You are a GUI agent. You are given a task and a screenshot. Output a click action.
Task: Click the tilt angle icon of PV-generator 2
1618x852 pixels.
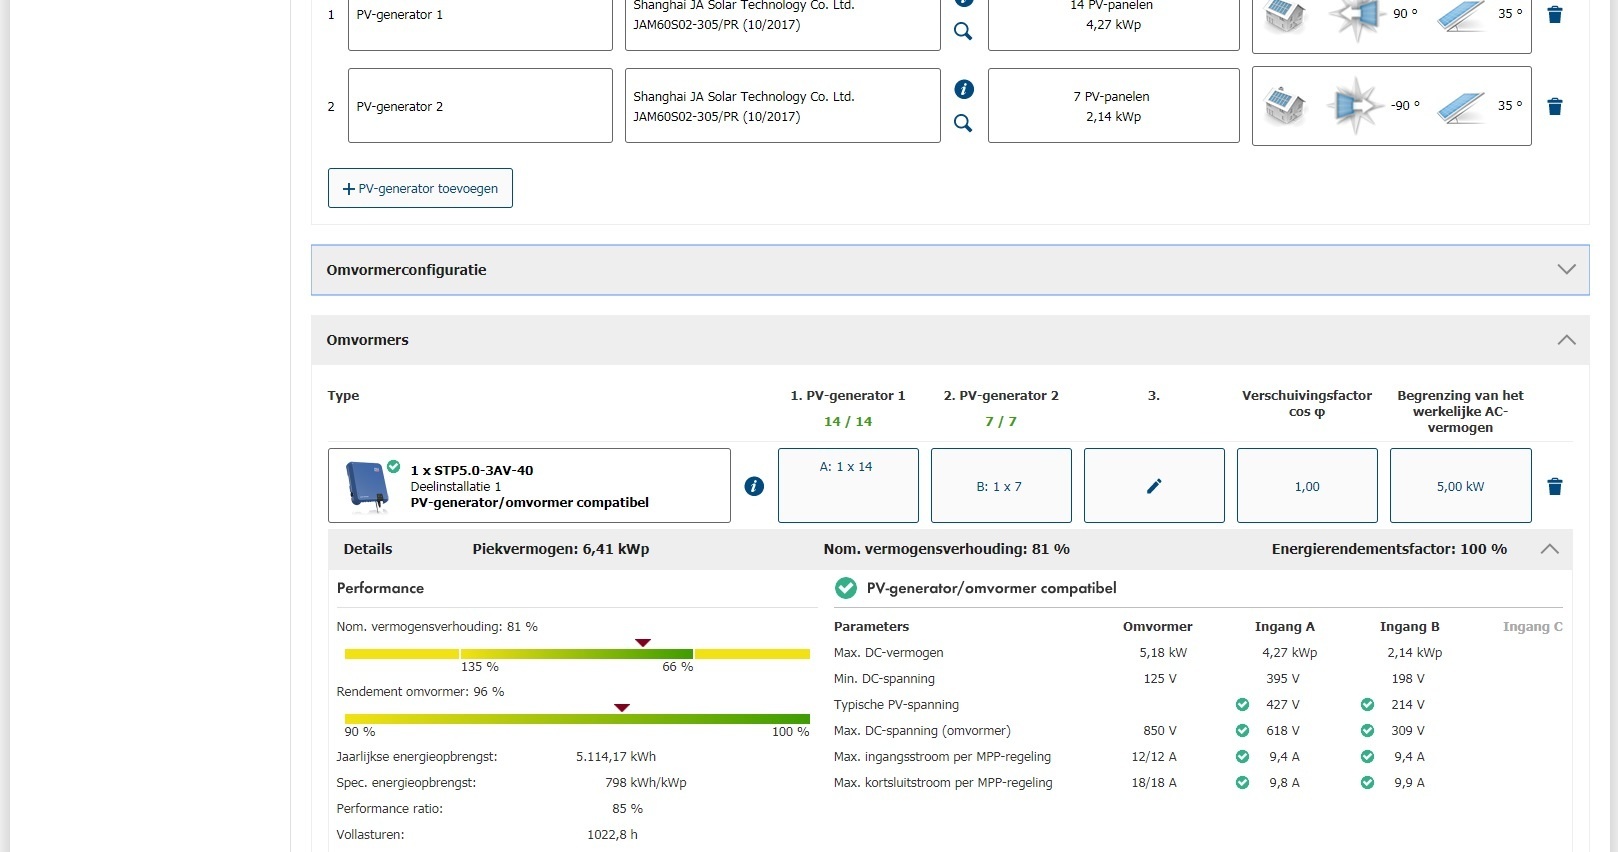click(1460, 106)
